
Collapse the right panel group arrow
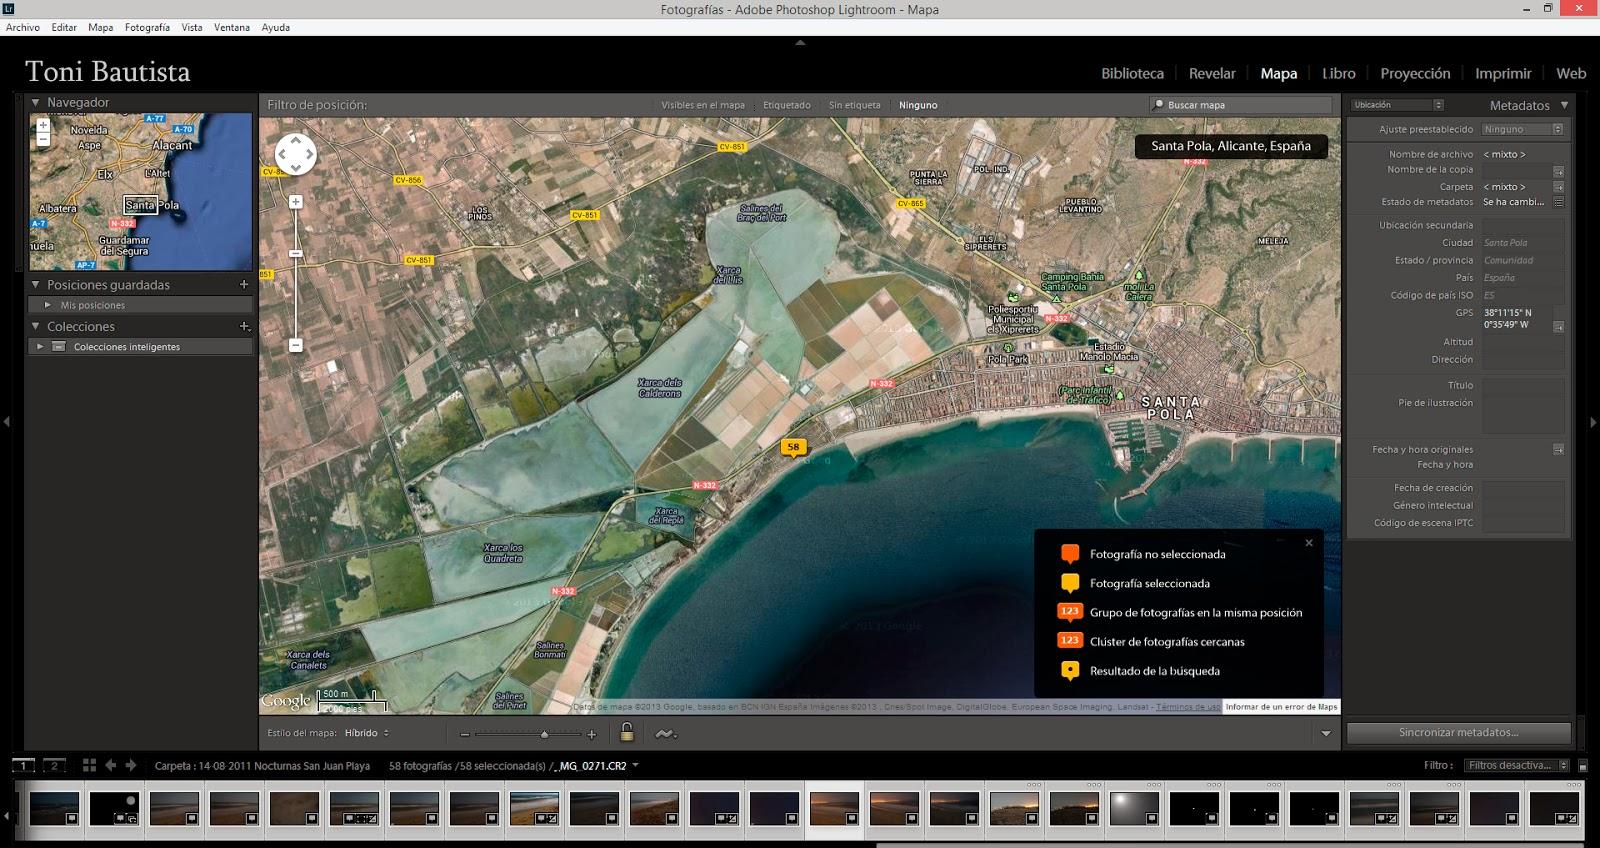[x=1593, y=422]
